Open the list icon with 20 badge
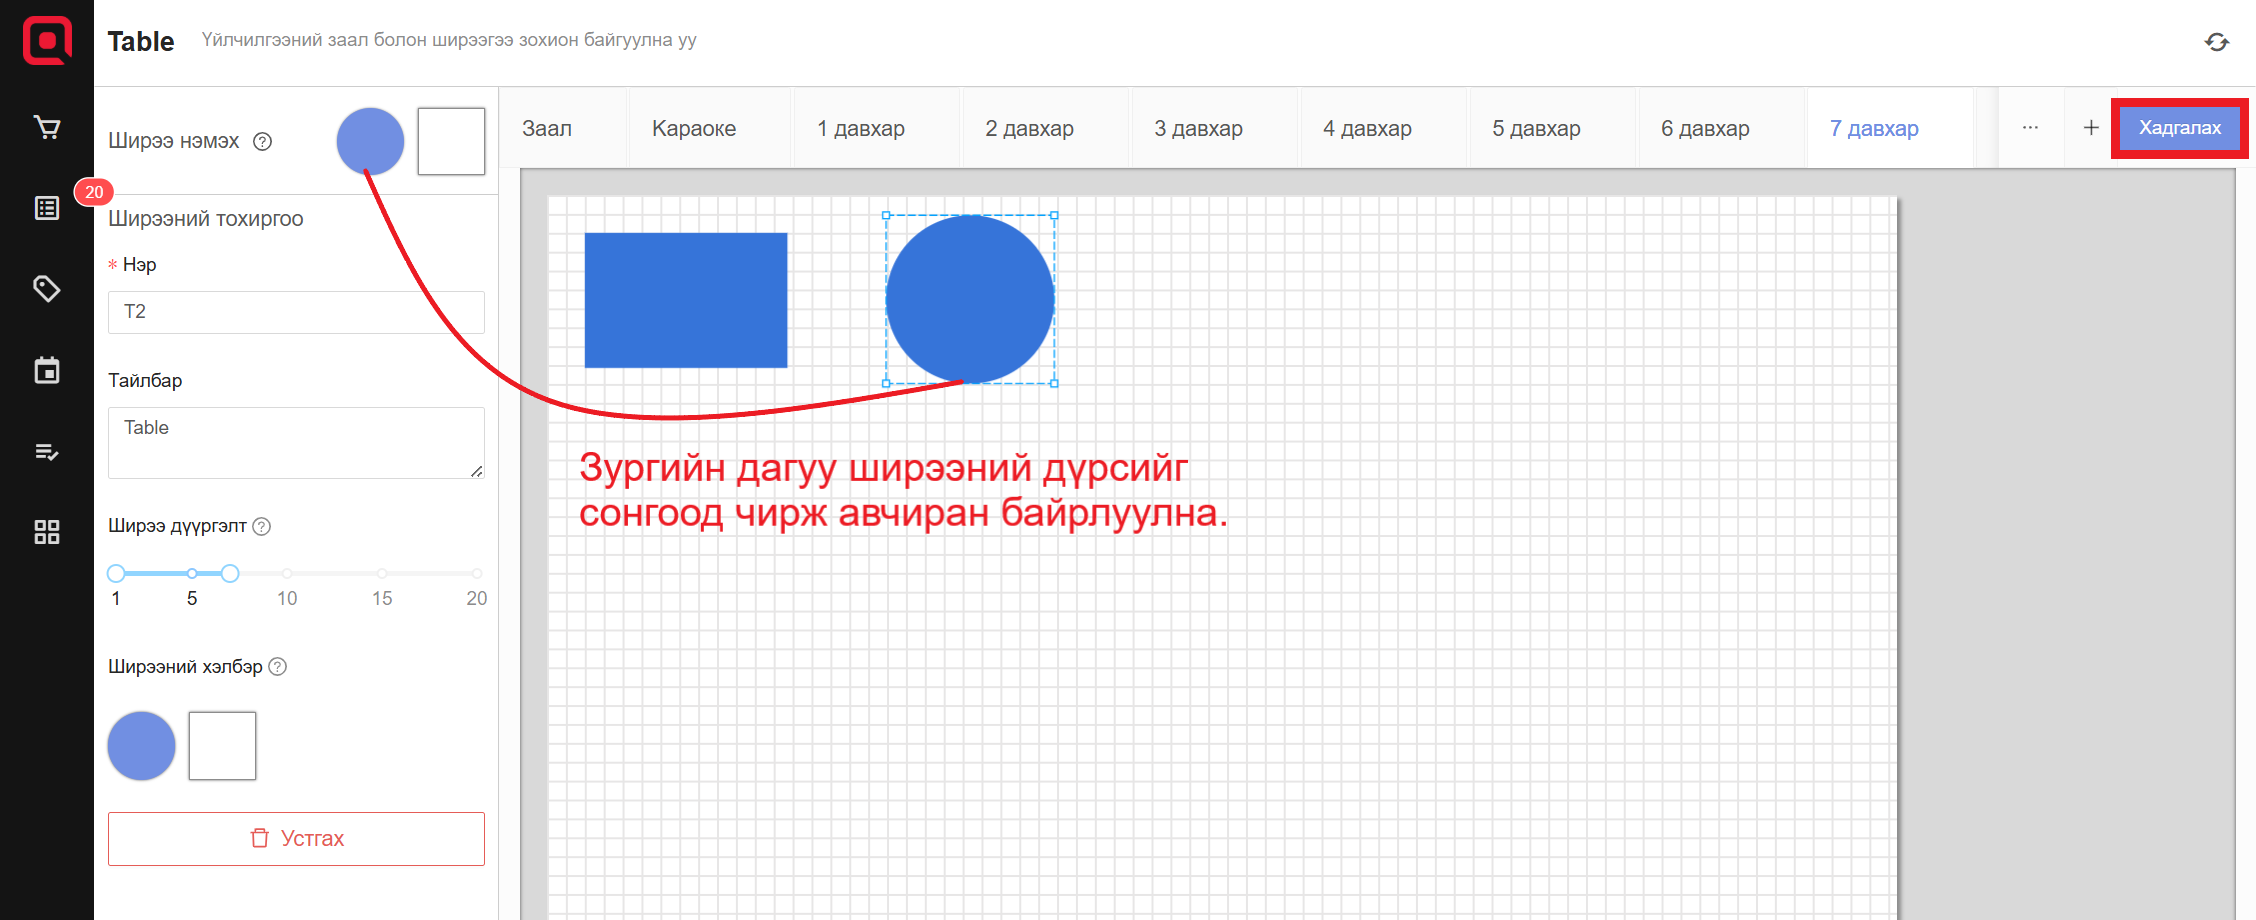Image resolution: width=2256 pixels, height=920 pixels. coord(47,208)
